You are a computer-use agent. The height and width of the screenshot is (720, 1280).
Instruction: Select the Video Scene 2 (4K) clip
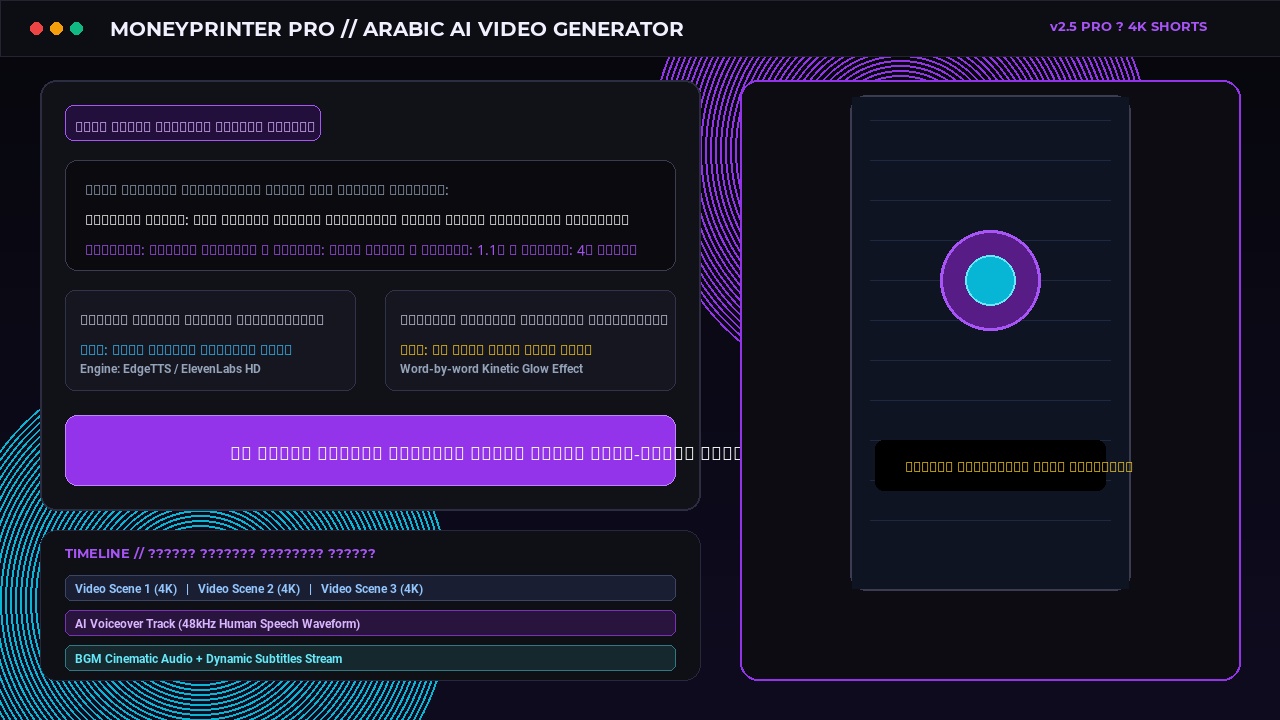[x=249, y=589]
